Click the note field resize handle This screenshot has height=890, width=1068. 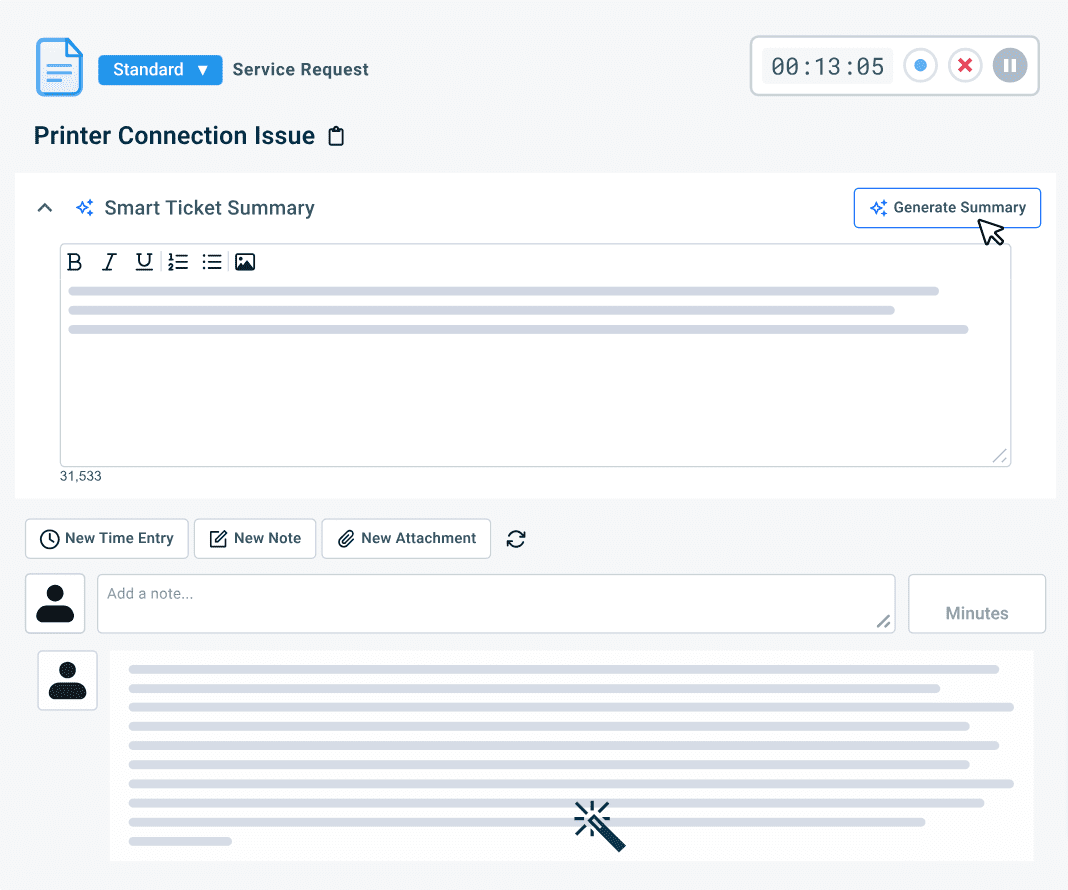click(x=883, y=621)
